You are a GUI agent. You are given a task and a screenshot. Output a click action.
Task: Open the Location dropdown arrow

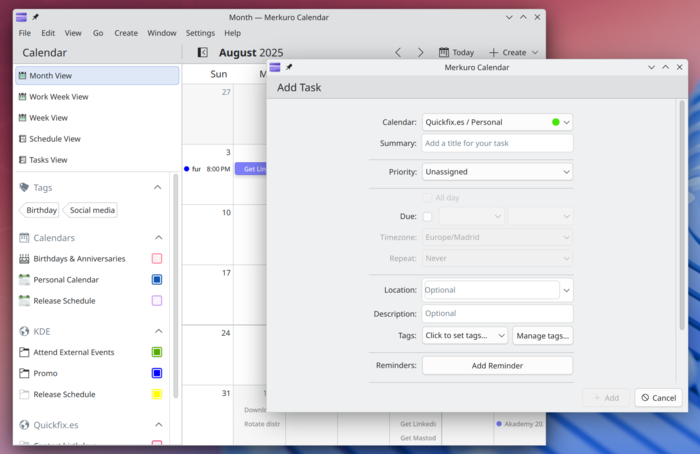click(x=567, y=290)
